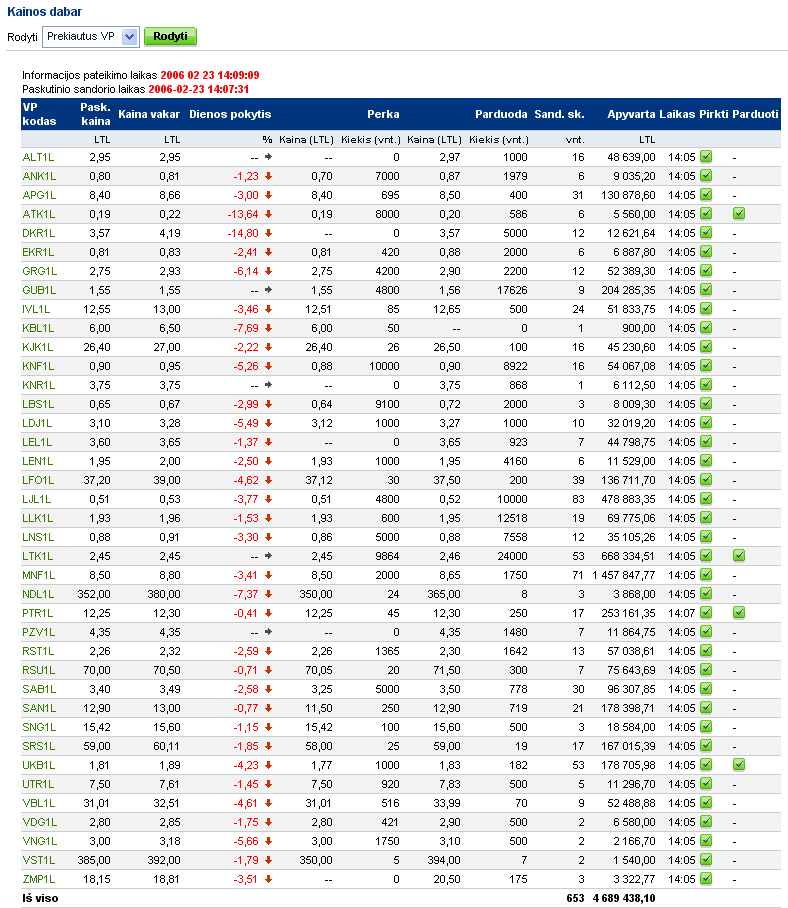Click the VNG1L code link
Viewport: 788px width, 908px height.
pyautogui.click(x=39, y=841)
